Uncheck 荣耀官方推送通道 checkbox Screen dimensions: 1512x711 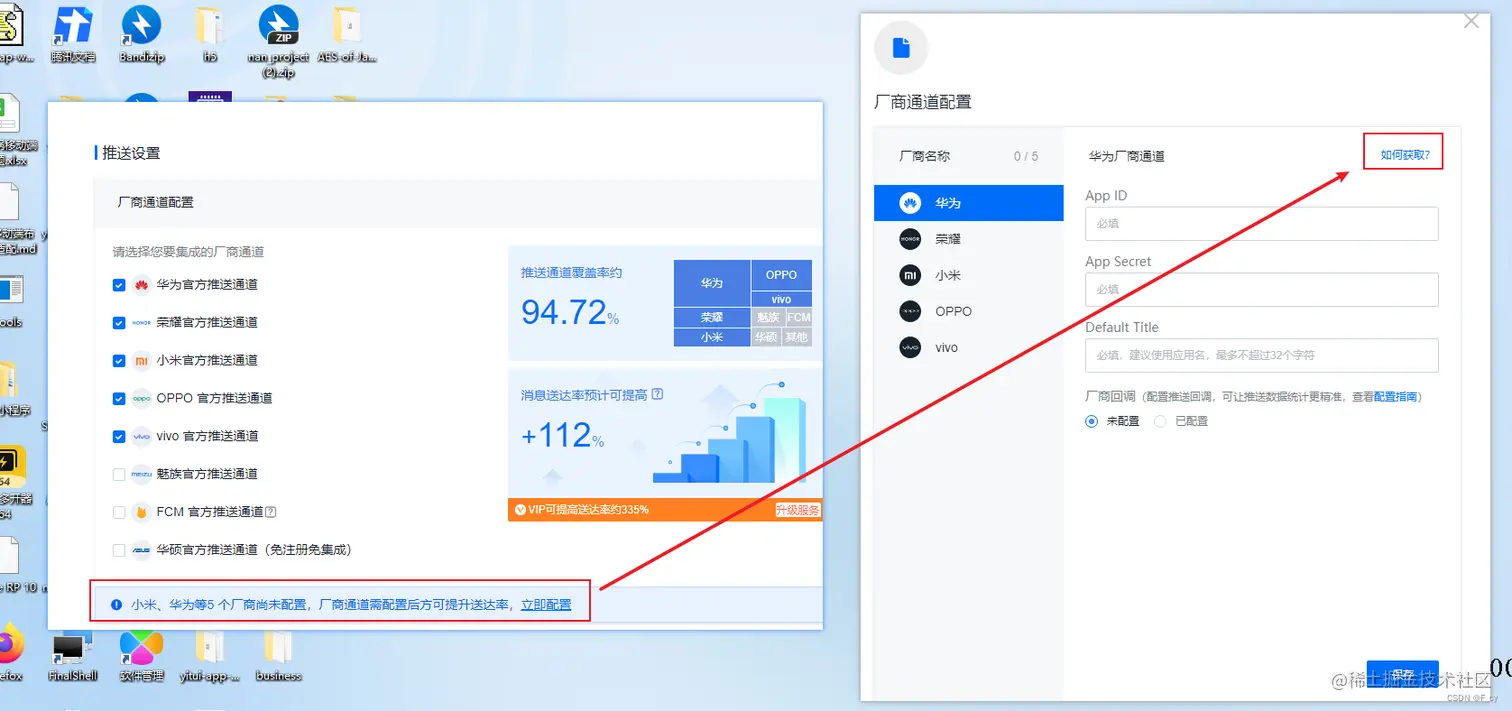click(119, 323)
